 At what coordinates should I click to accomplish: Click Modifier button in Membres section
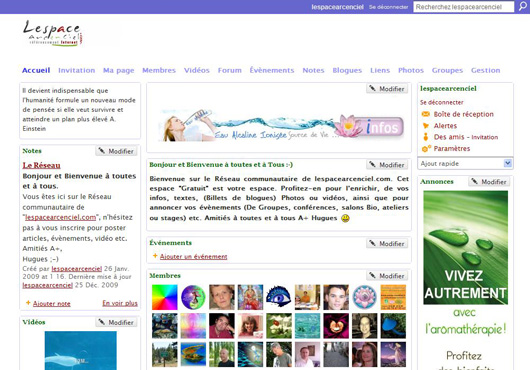tap(387, 276)
